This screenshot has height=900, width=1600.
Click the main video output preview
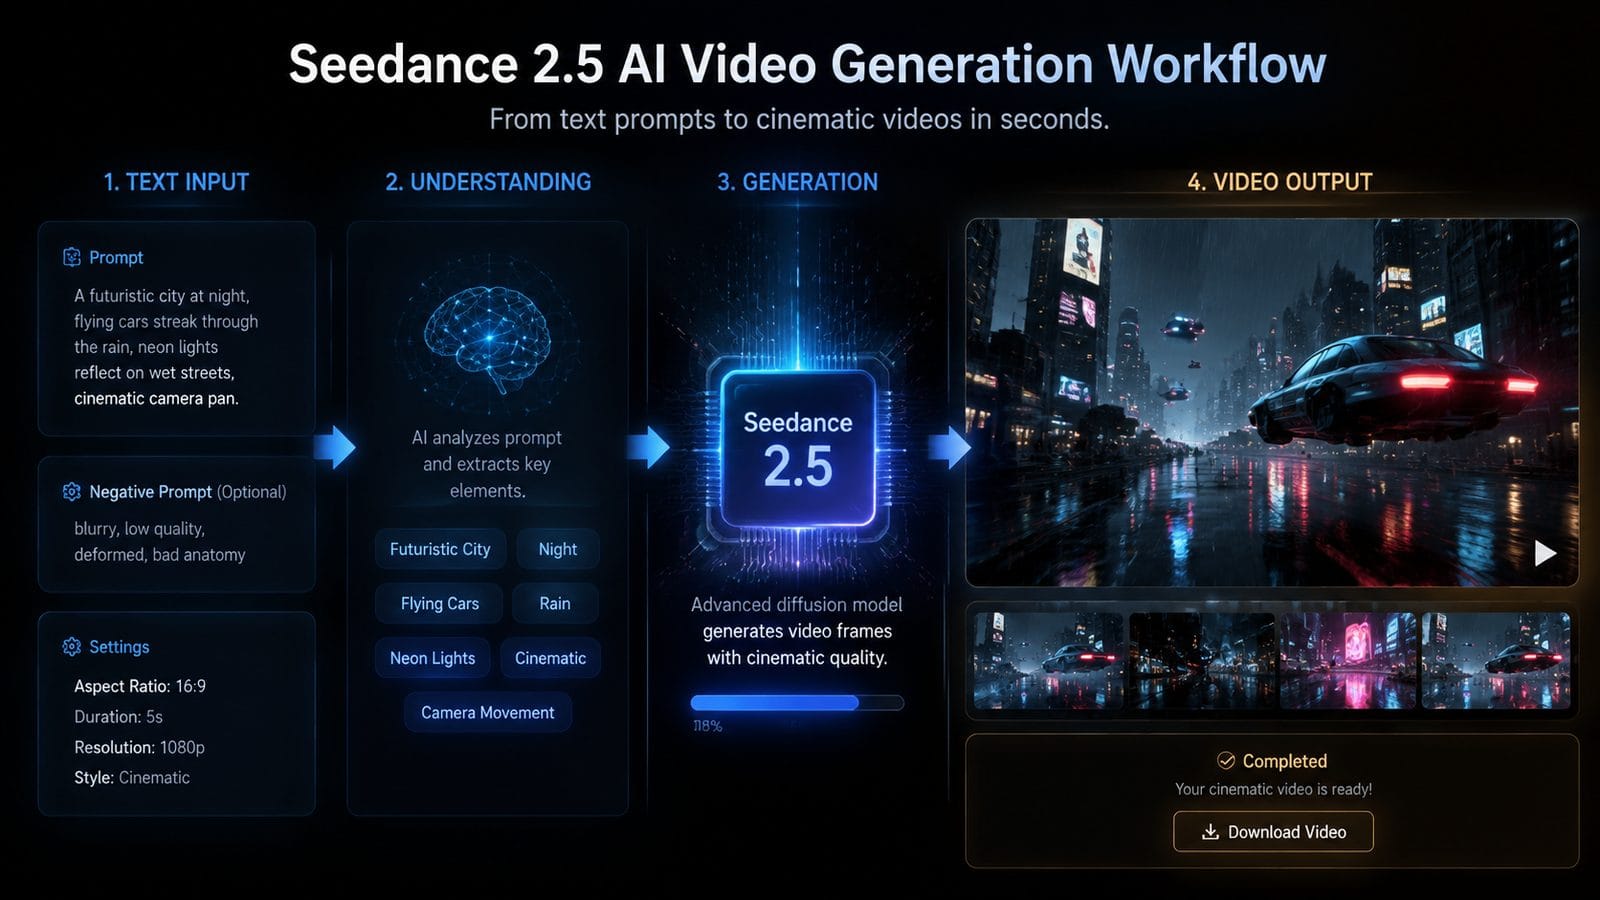click(1272, 402)
